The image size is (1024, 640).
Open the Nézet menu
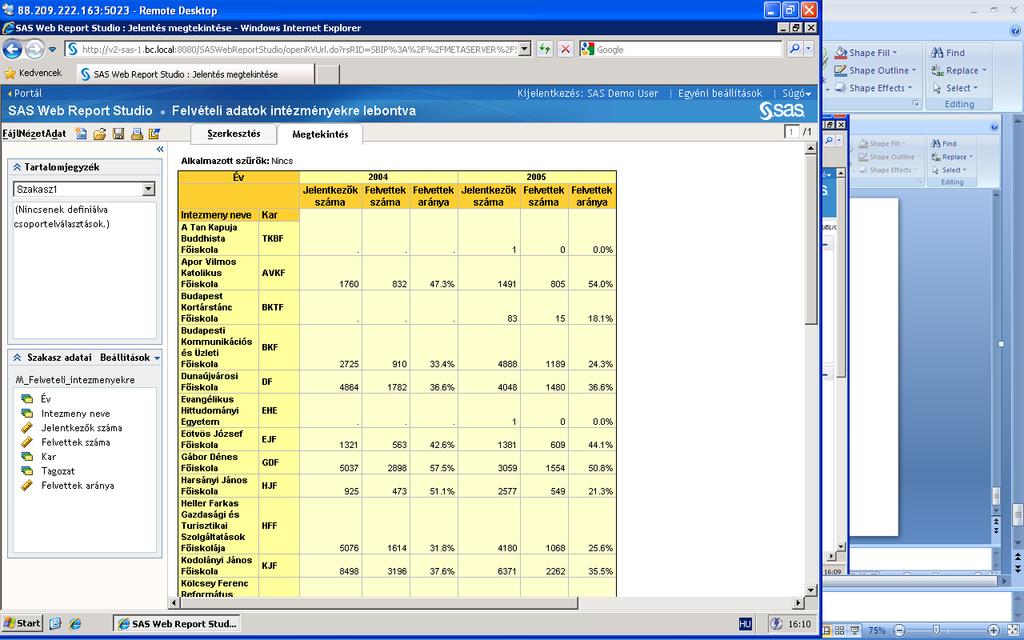tap(31, 134)
